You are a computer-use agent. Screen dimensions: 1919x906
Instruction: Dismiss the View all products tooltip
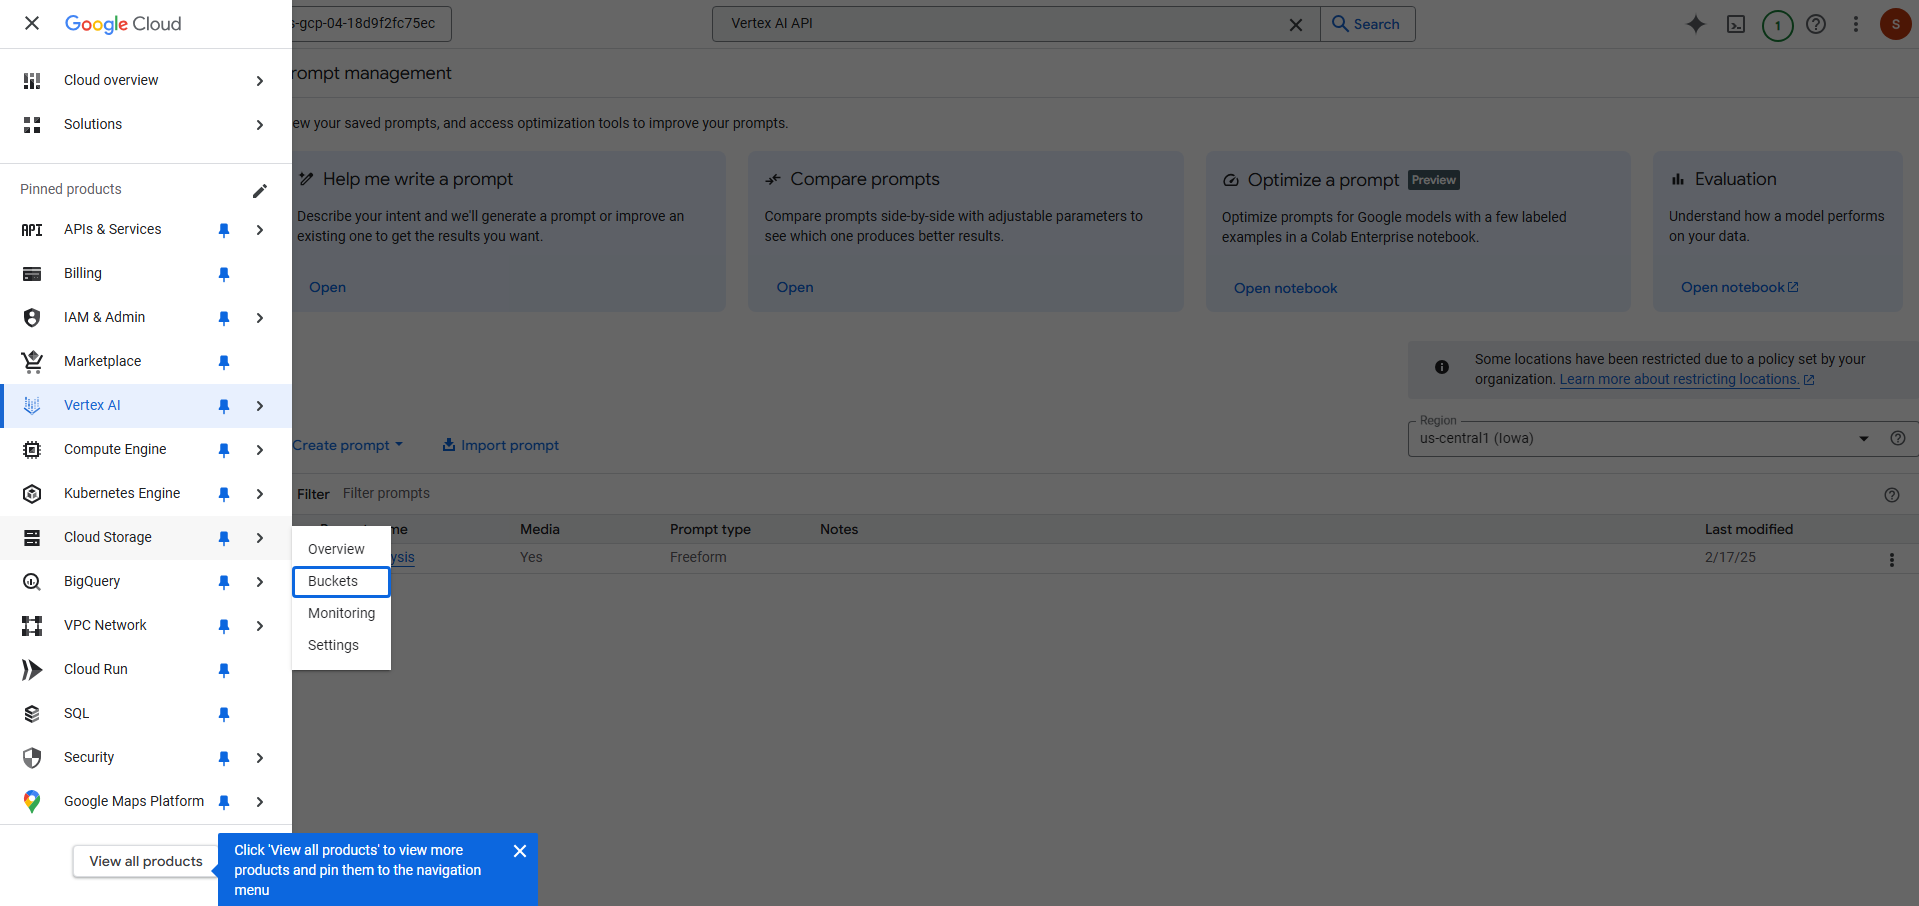(x=520, y=851)
